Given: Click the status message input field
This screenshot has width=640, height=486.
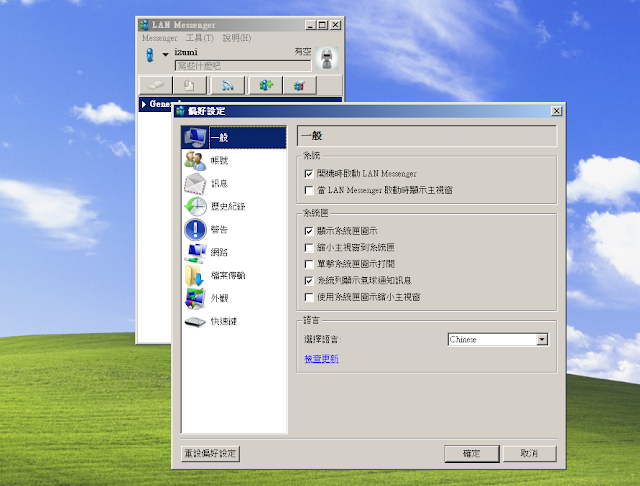Looking at the screenshot, I should click(x=243, y=66).
